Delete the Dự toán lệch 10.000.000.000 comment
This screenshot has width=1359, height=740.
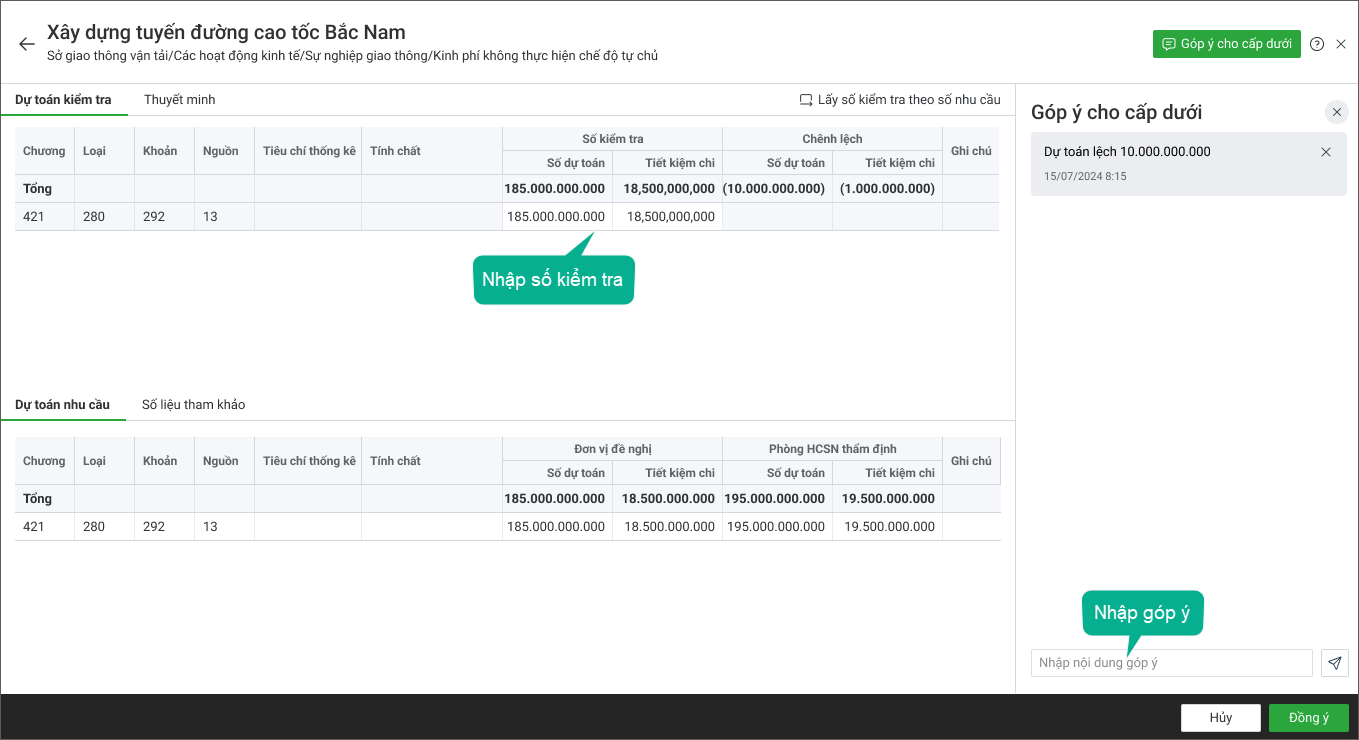[x=1326, y=152]
